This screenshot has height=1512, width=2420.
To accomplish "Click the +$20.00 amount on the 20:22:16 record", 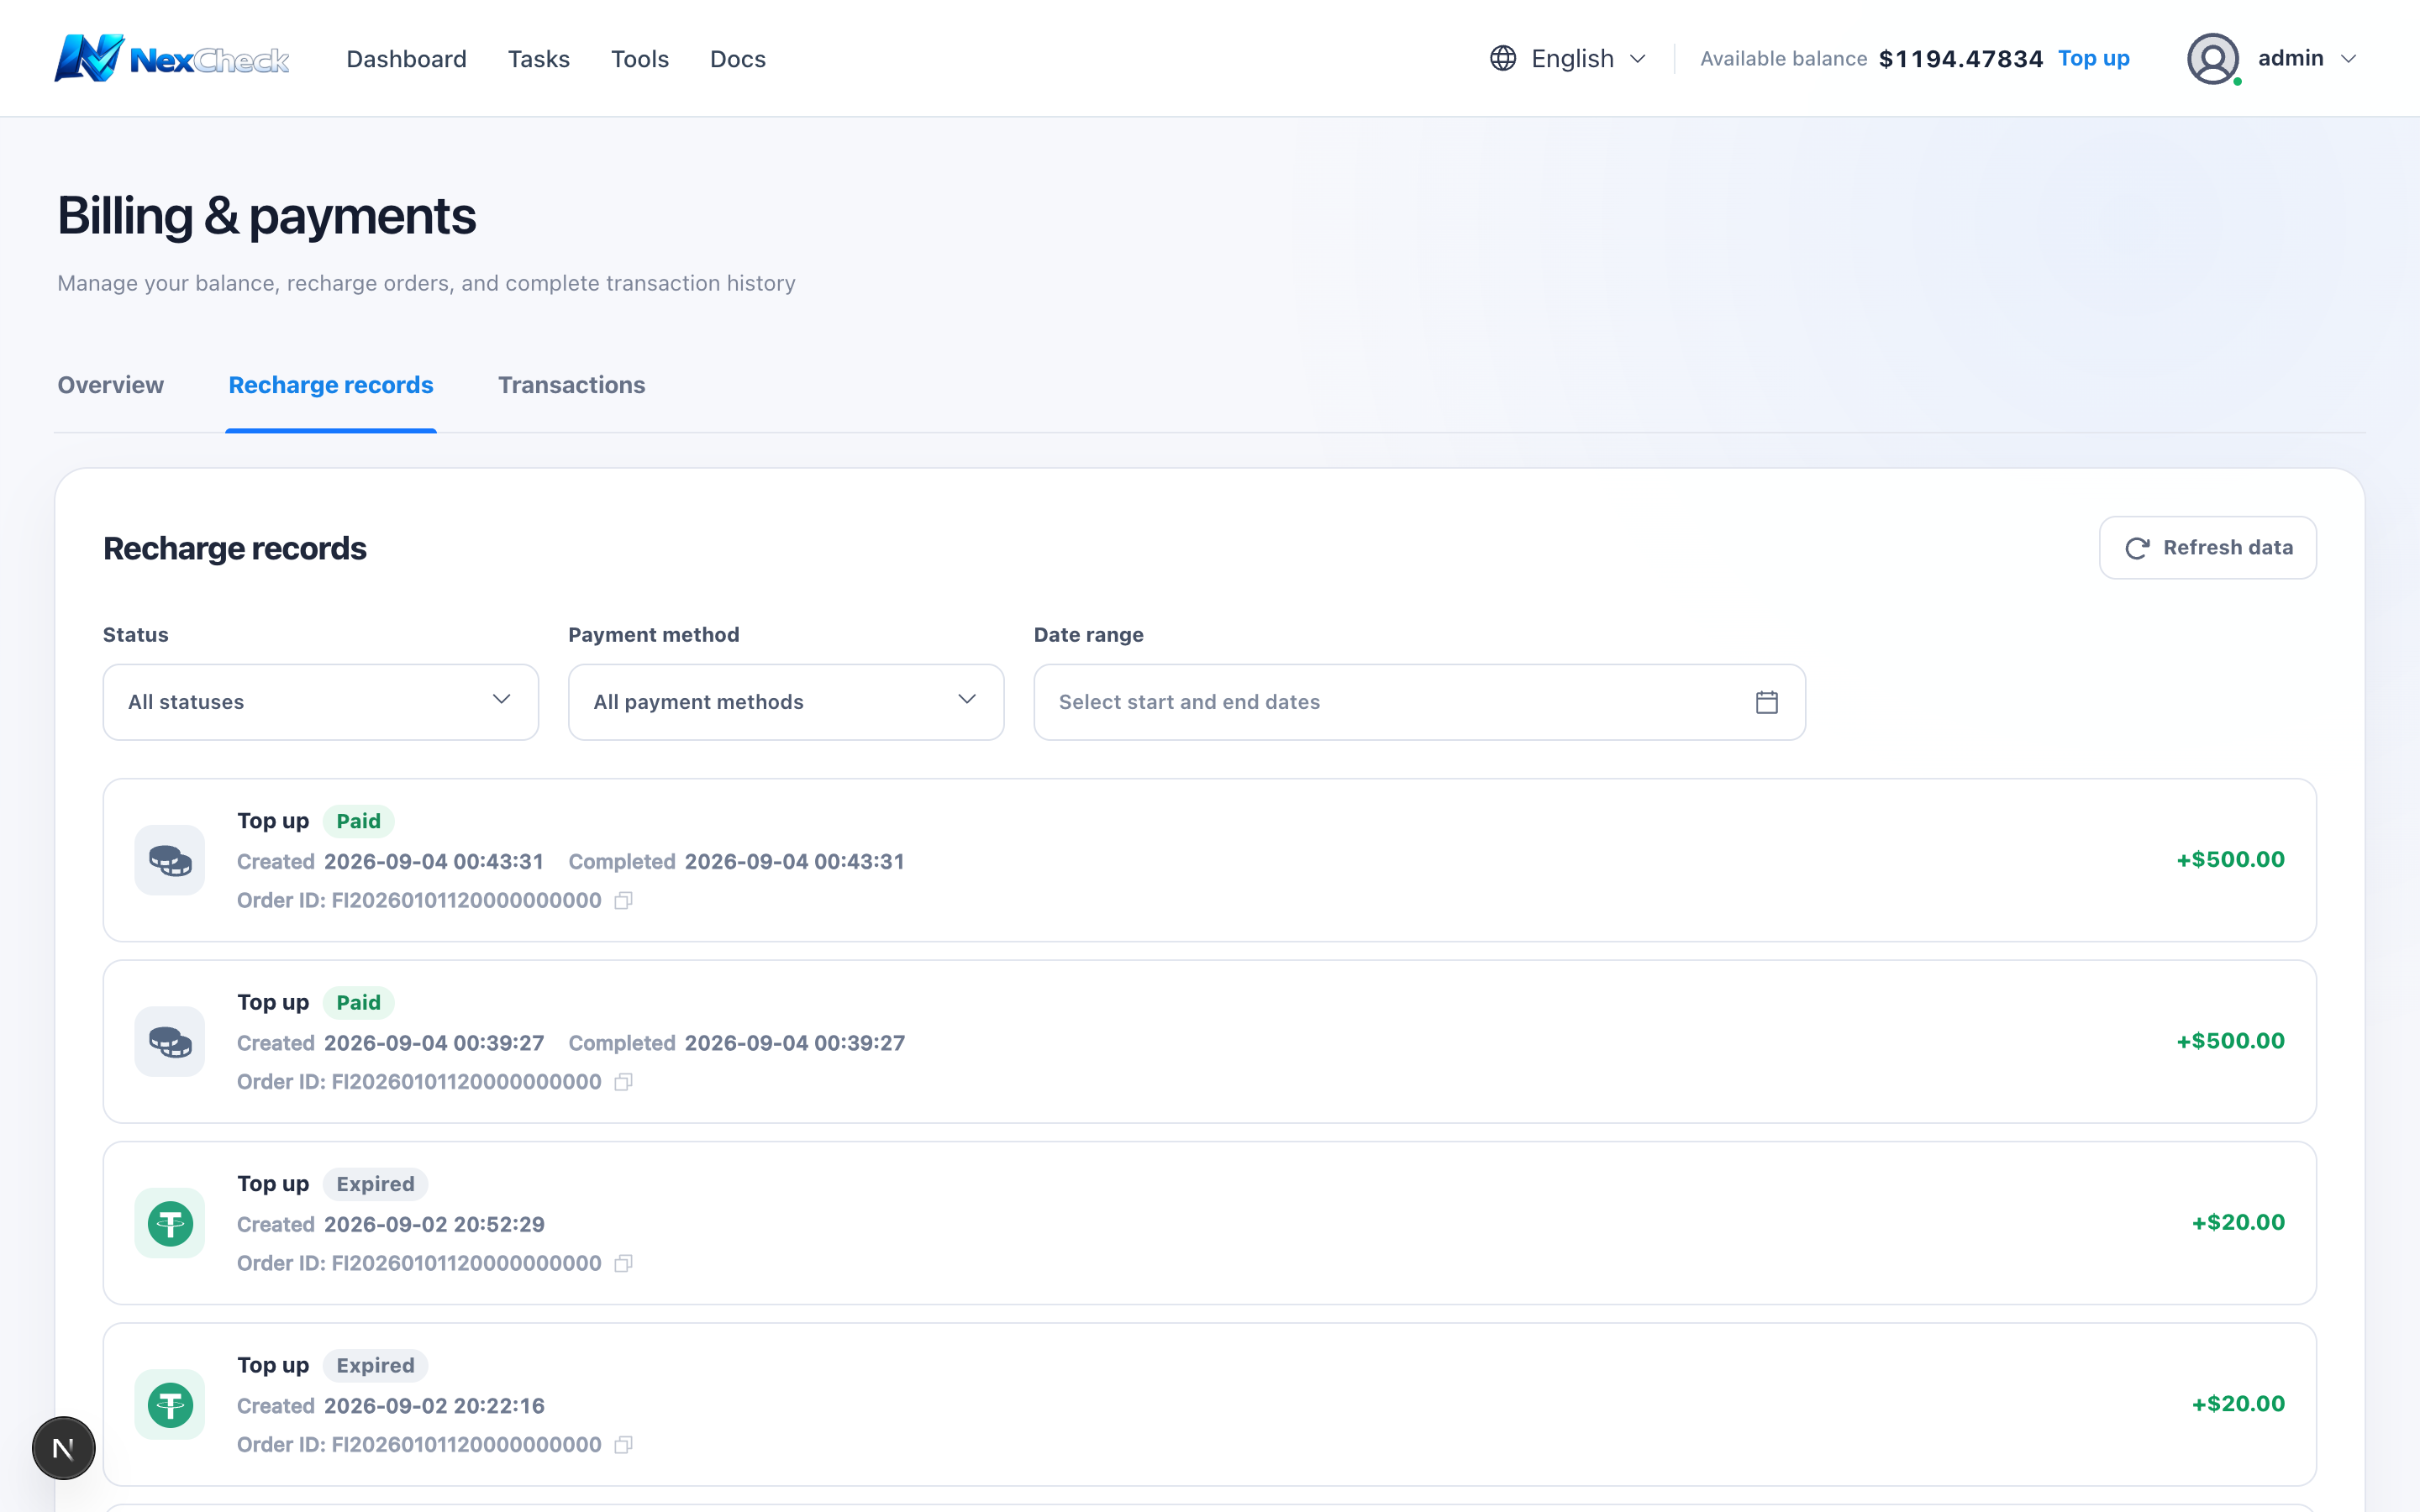I will coord(2238,1404).
